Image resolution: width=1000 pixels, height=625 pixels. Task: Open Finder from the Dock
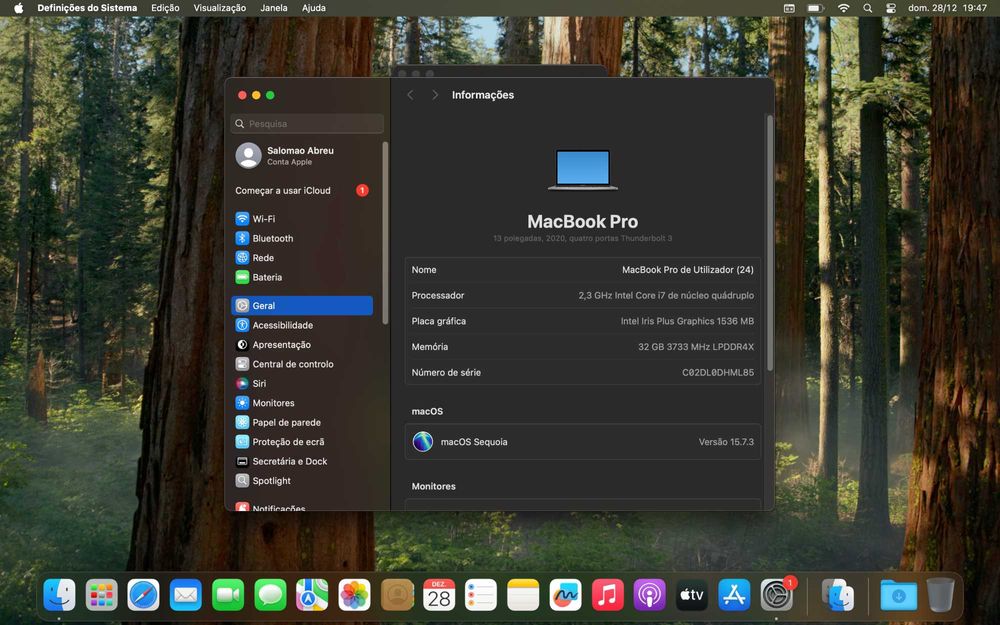pos(59,596)
